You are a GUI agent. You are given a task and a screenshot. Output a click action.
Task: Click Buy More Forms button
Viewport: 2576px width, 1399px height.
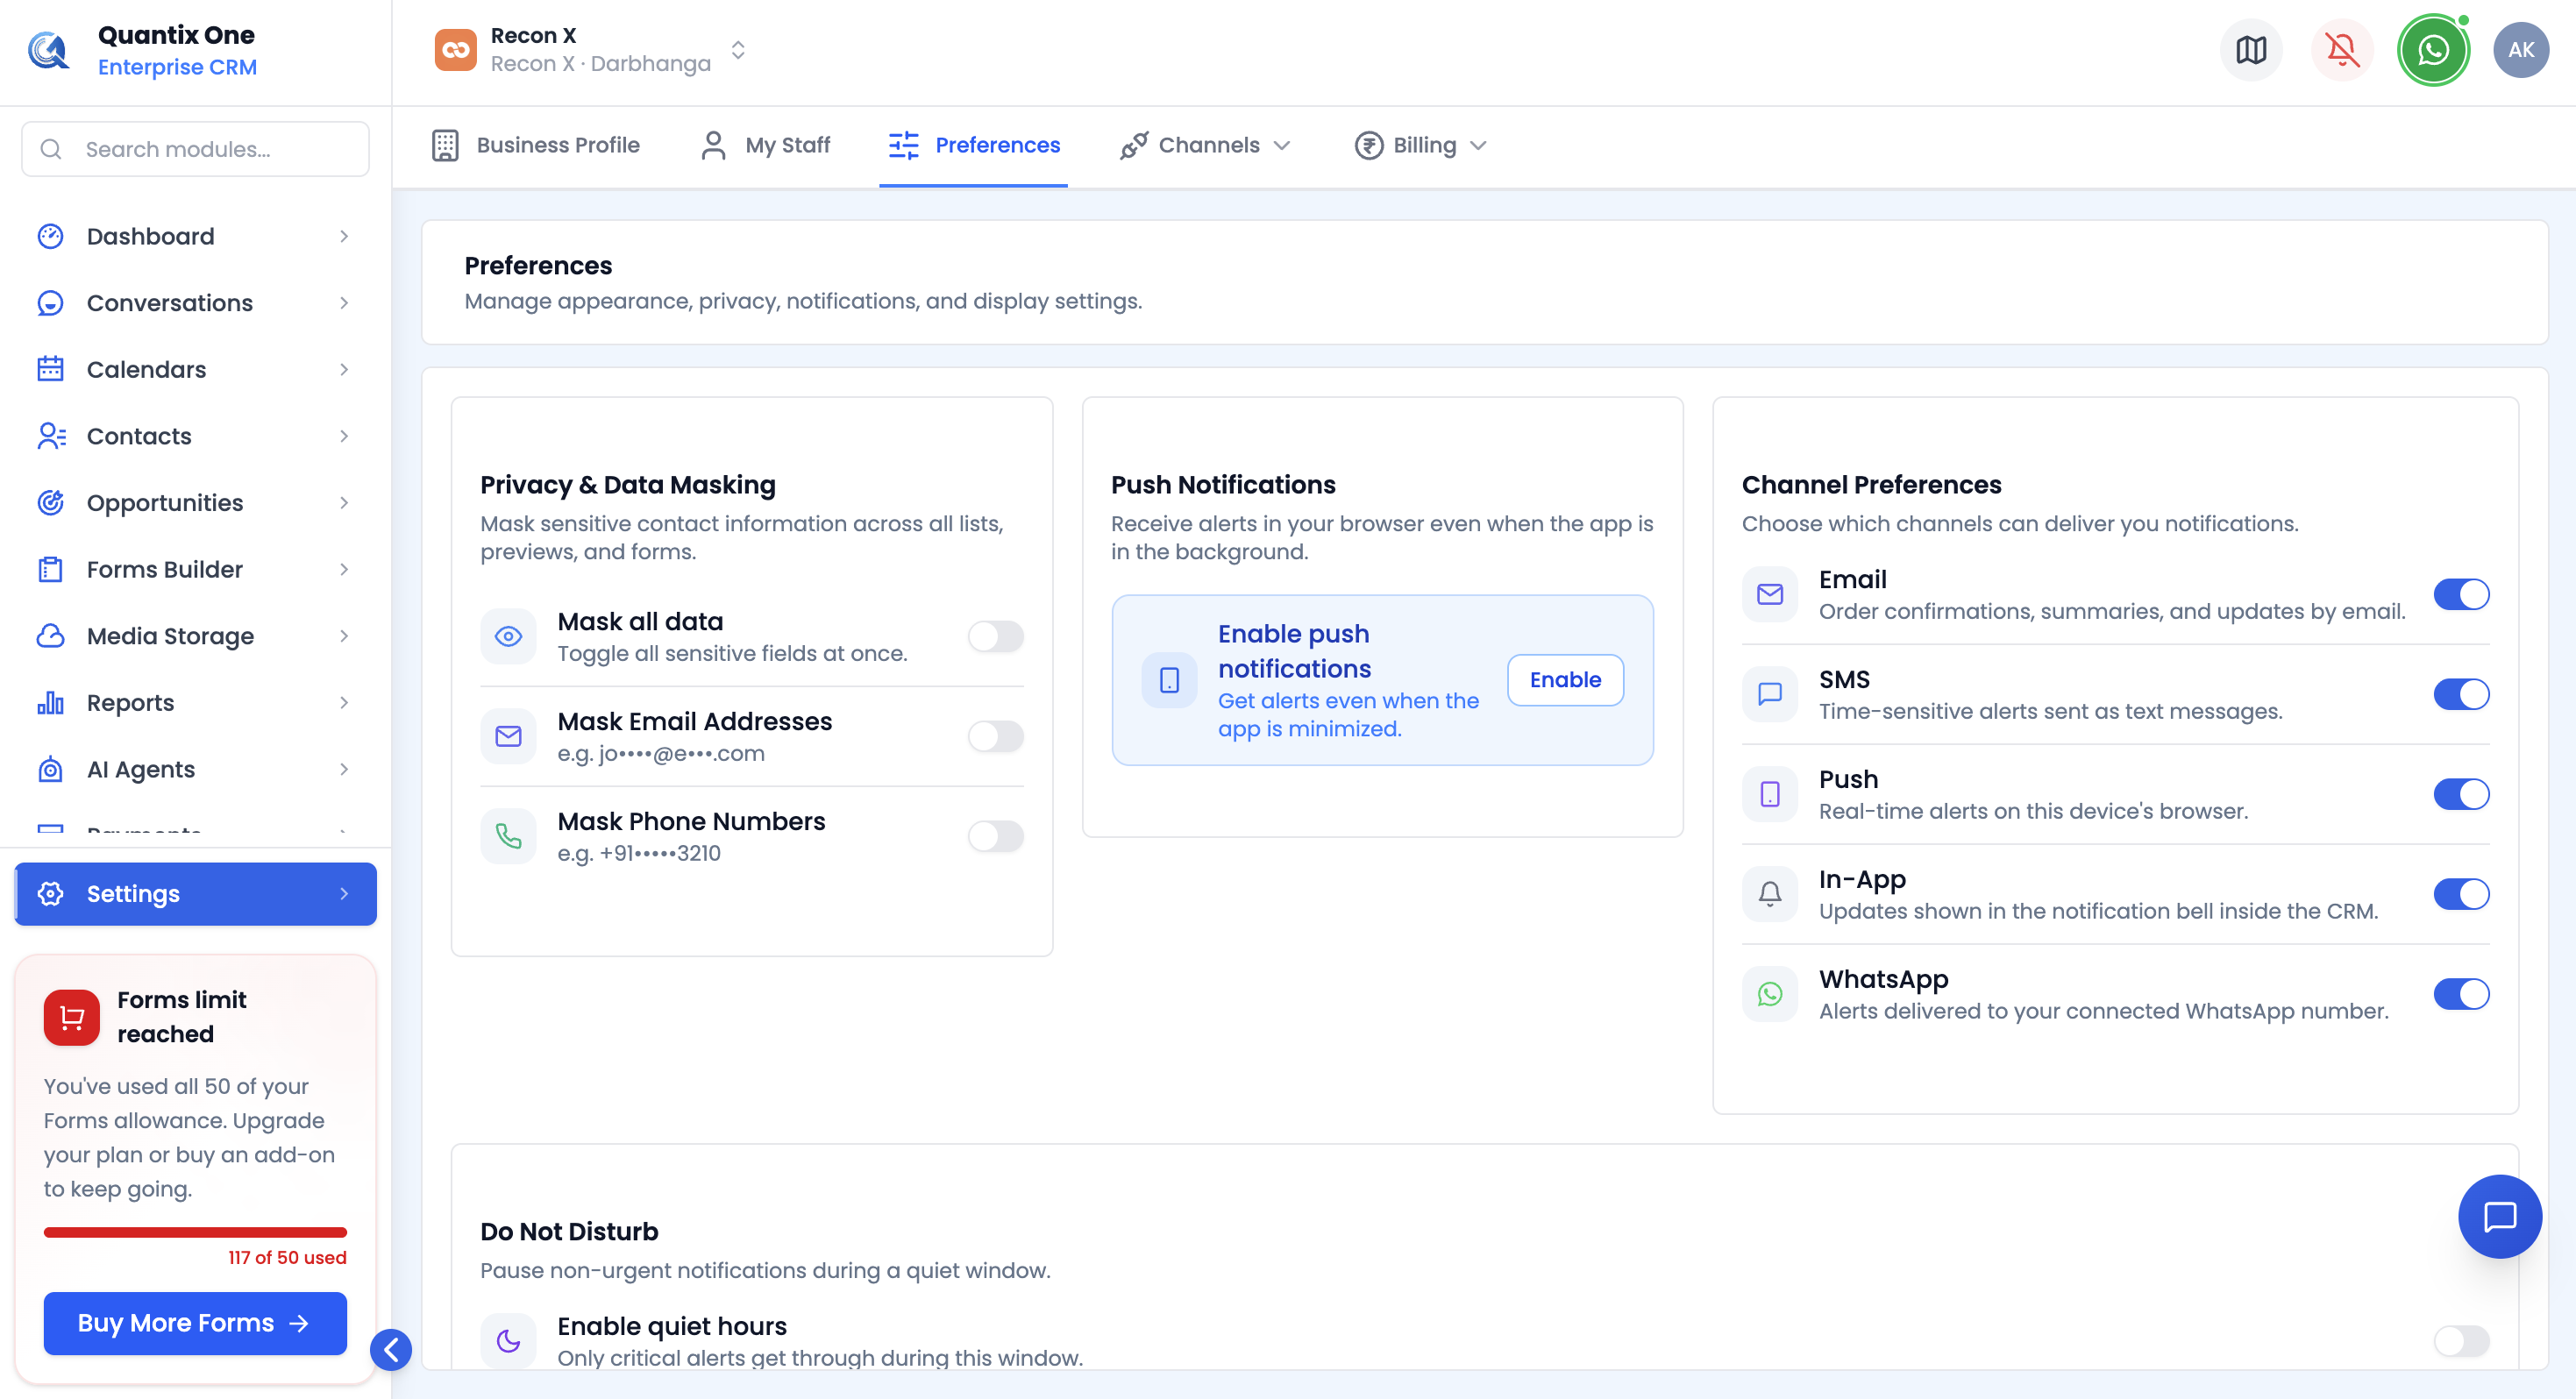[196, 1323]
